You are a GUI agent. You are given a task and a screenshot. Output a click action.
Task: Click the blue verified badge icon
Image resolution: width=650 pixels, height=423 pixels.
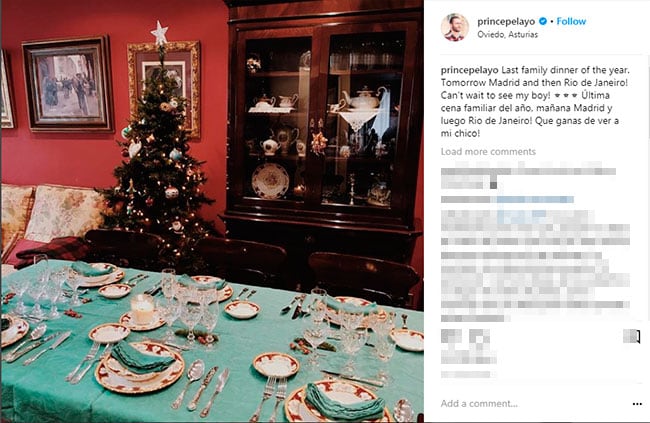click(x=542, y=21)
